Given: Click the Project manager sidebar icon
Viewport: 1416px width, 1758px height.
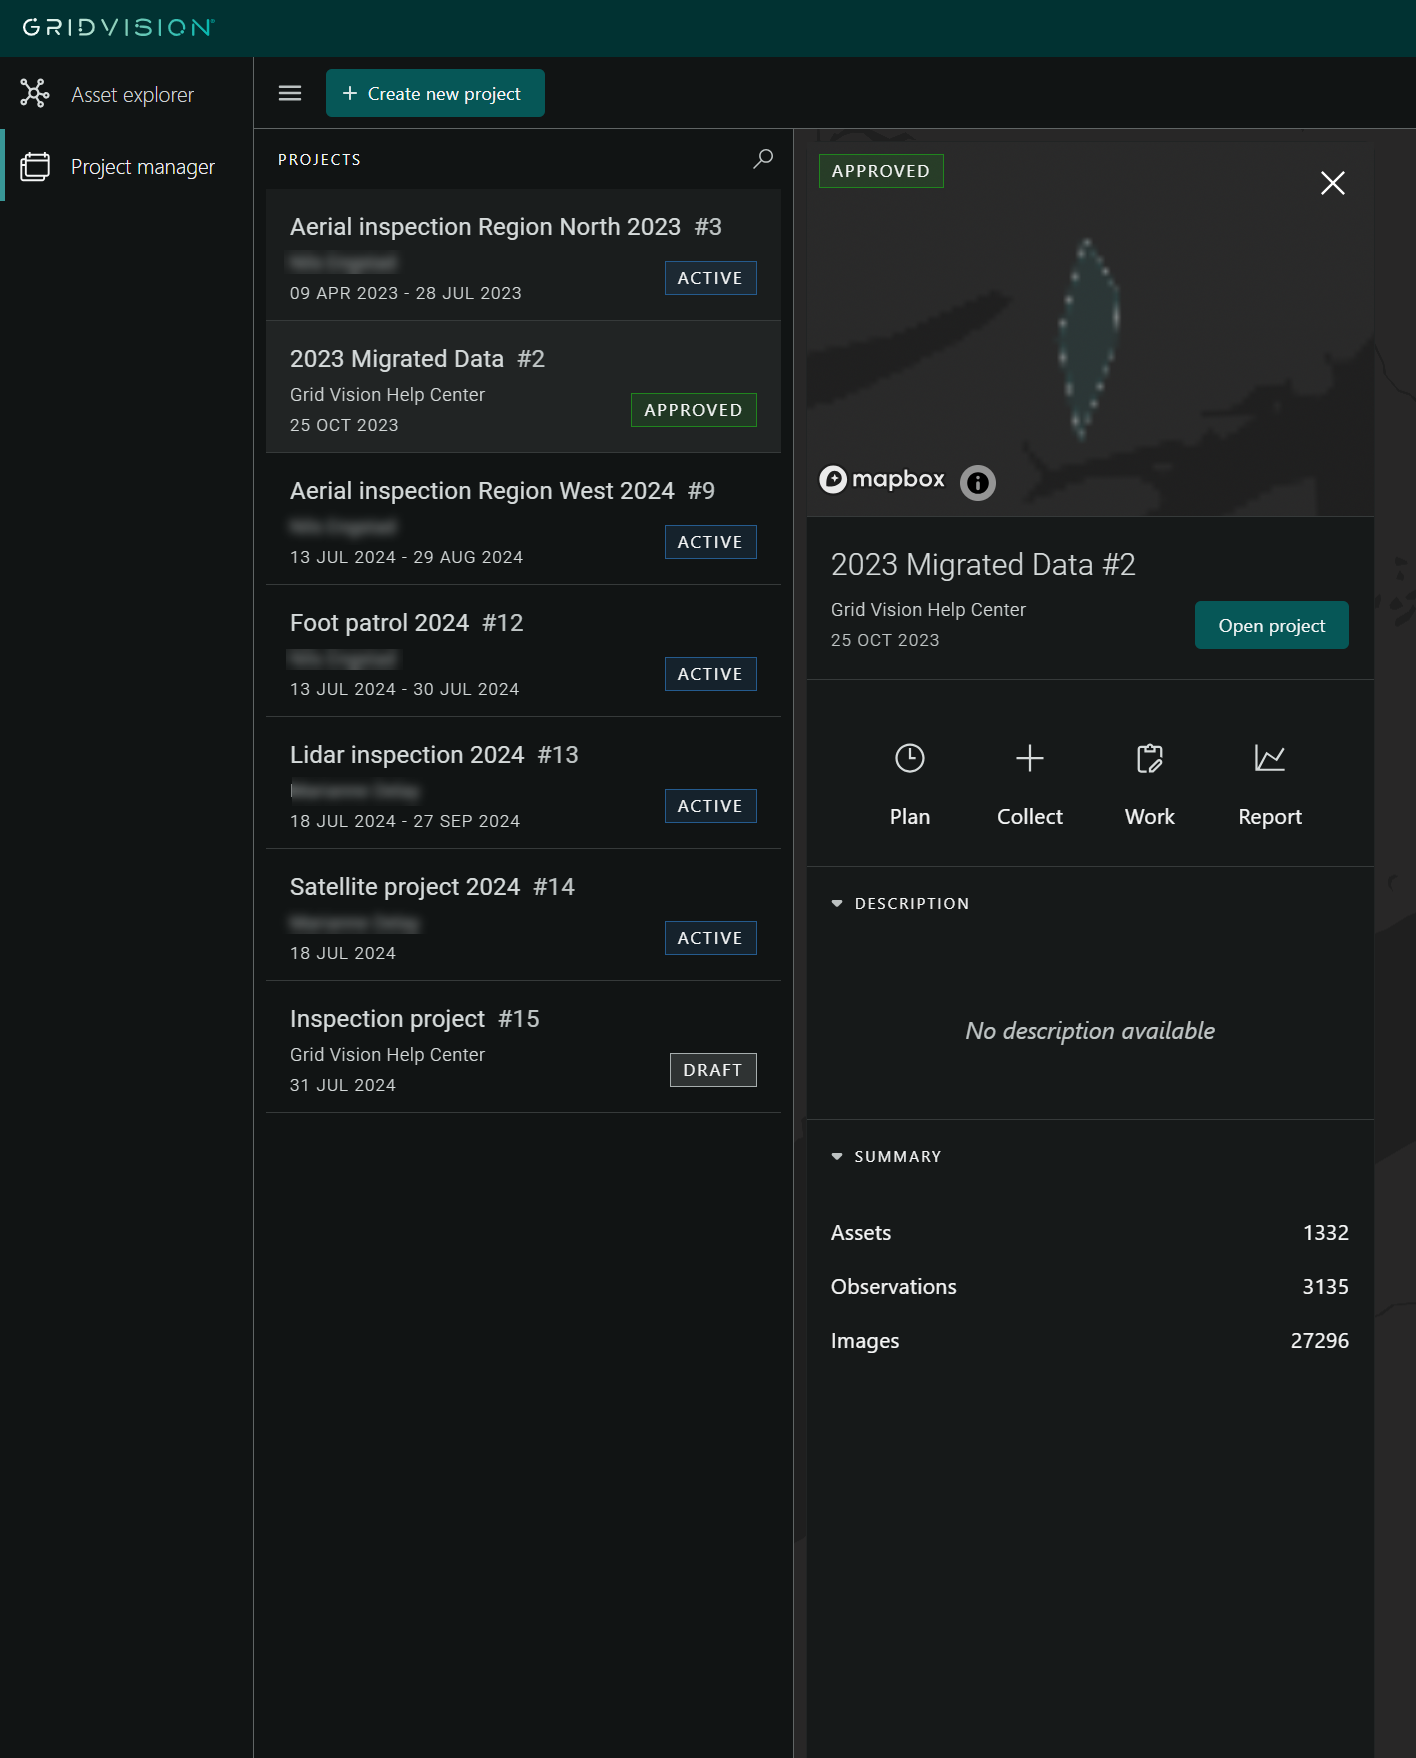Looking at the screenshot, I should (x=35, y=166).
